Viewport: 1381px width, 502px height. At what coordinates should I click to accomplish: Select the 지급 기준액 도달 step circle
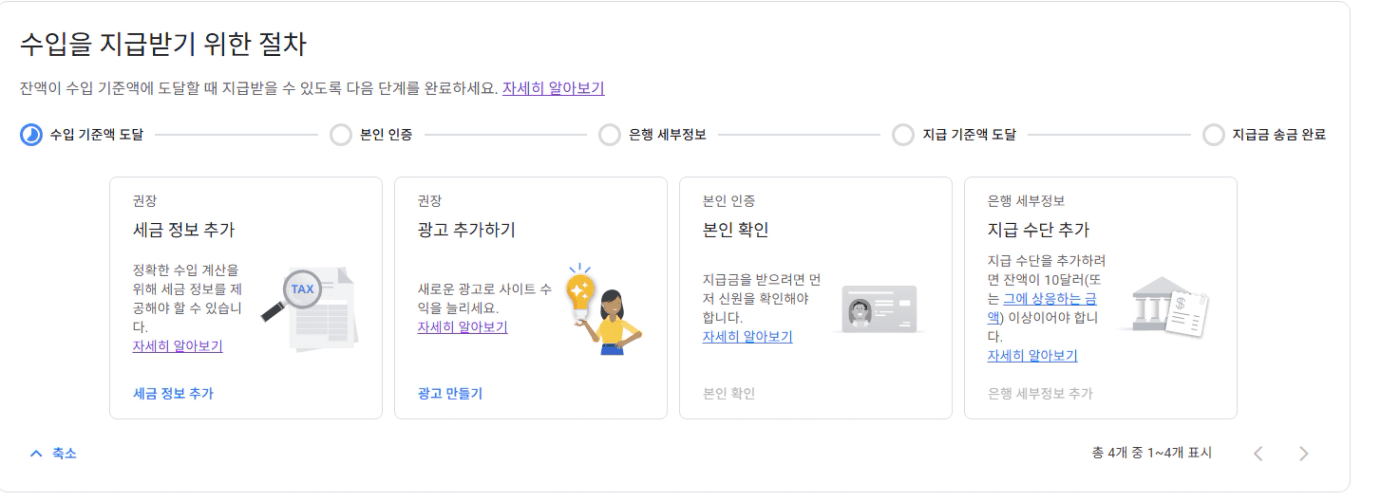(903, 135)
